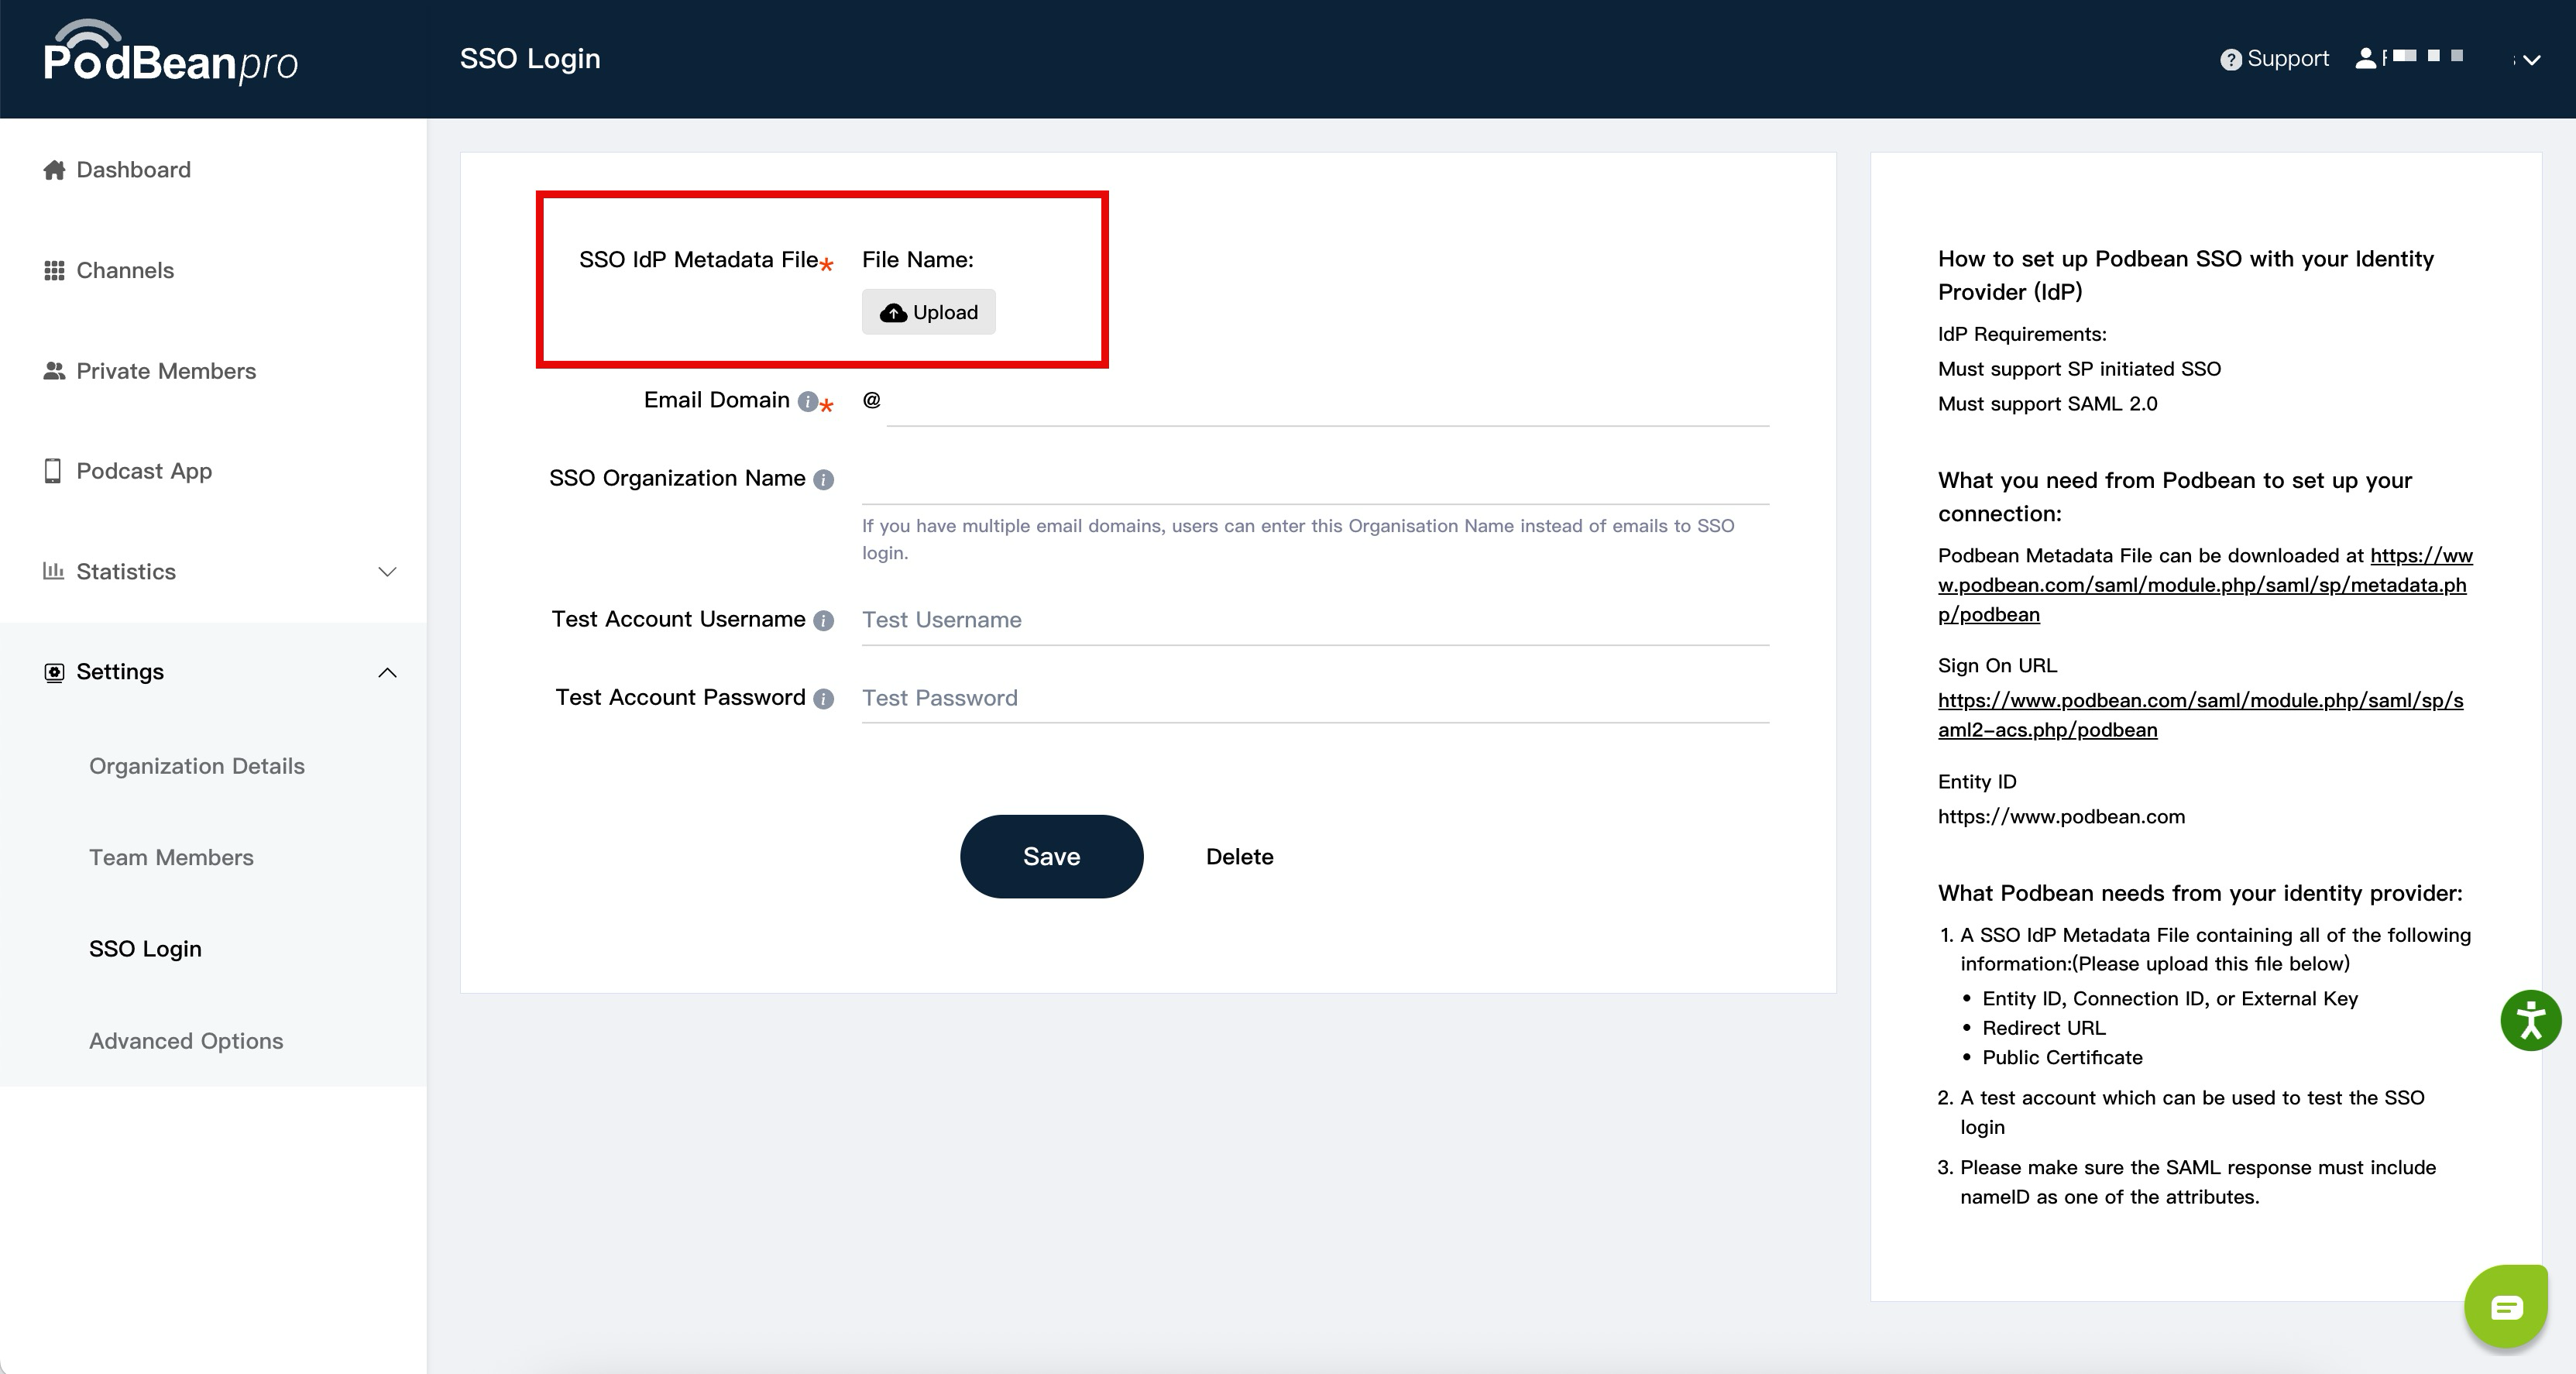2576x1374 pixels.
Task: Click the 'IdP Requirements:' text
Action: [2022, 334]
